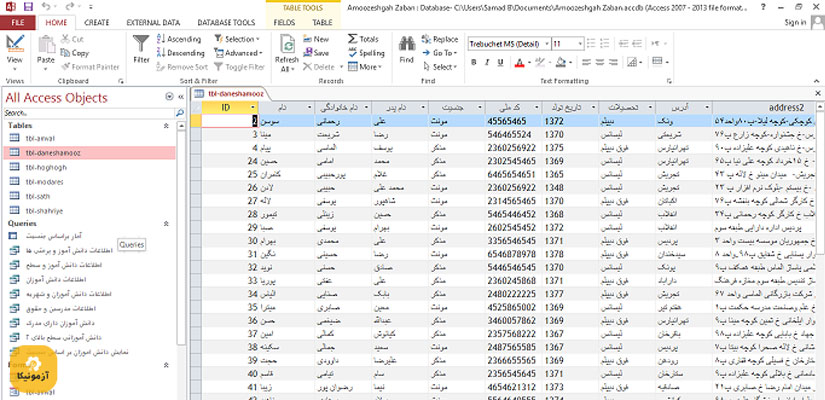Click the user account picture icon
This screenshot has width=825, height=400.
tap(818, 22)
